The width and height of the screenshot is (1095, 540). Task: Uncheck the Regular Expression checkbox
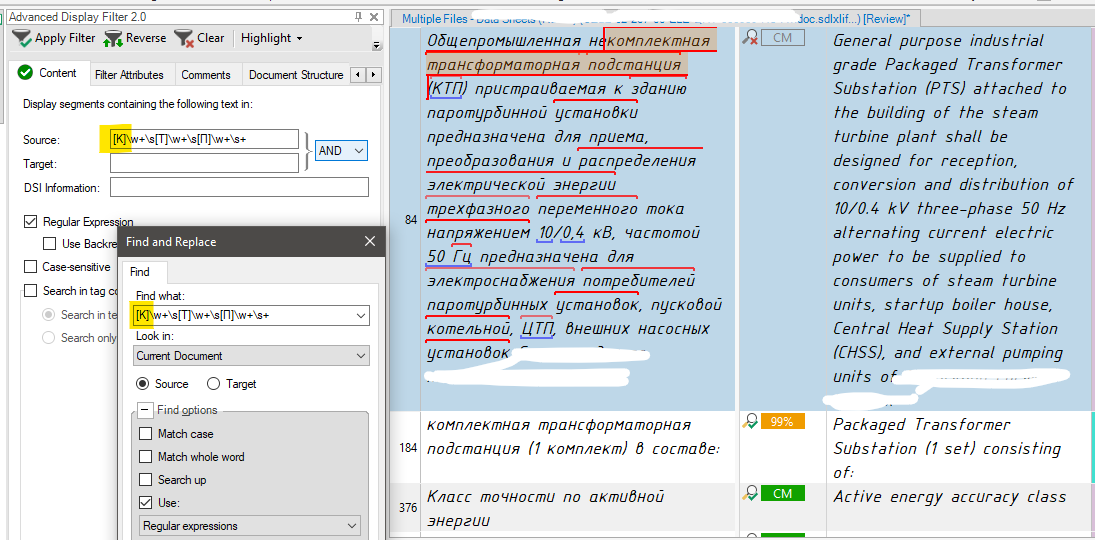(x=30, y=222)
